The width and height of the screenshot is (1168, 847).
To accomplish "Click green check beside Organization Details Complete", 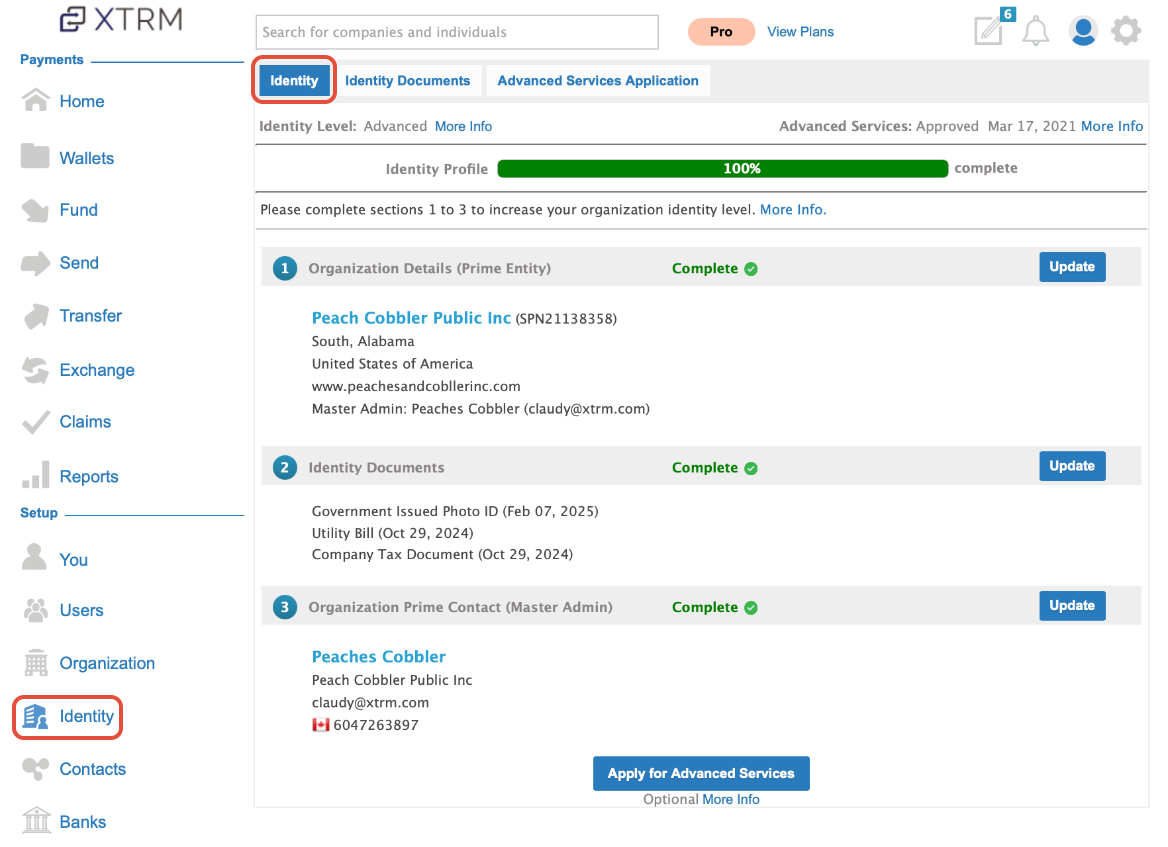I will pos(751,269).
